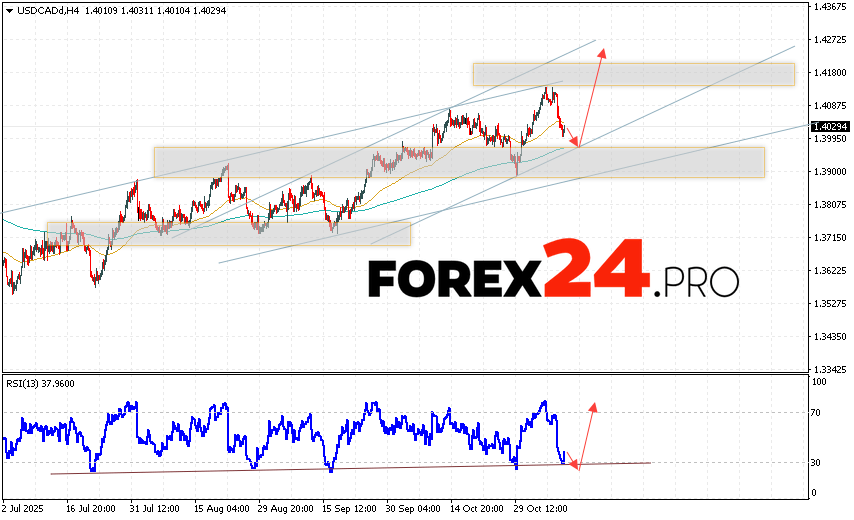The image size is (854, 520).
Task: Click the RSI 70 level axis label
Action: click(x=819, y=412)
